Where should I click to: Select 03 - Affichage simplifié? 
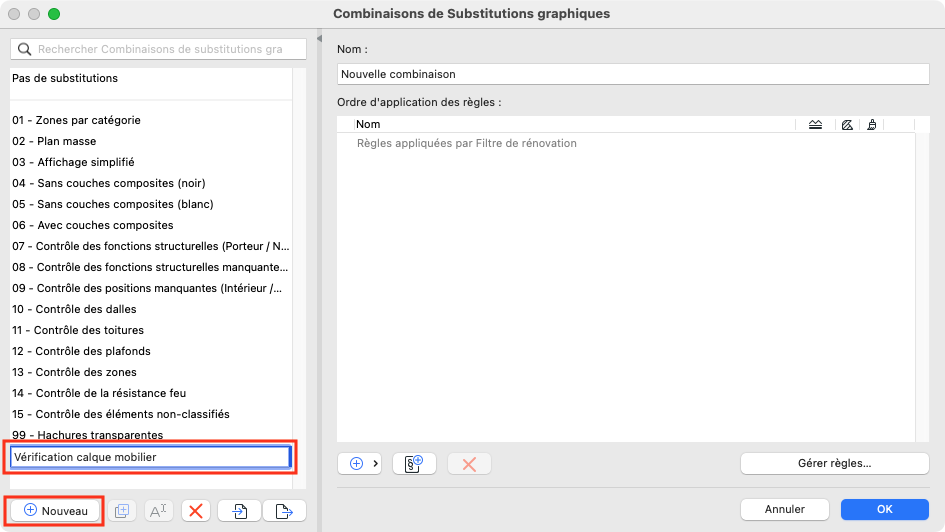click(151, 162)
